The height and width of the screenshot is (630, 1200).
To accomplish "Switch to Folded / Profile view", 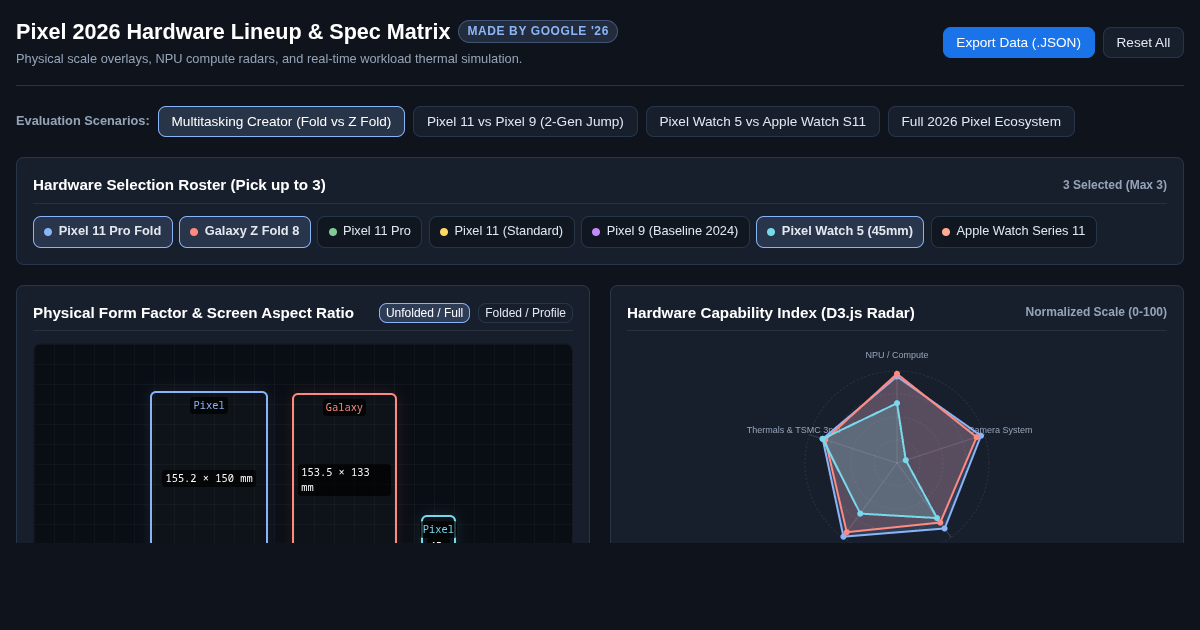I will click(525, 313).
